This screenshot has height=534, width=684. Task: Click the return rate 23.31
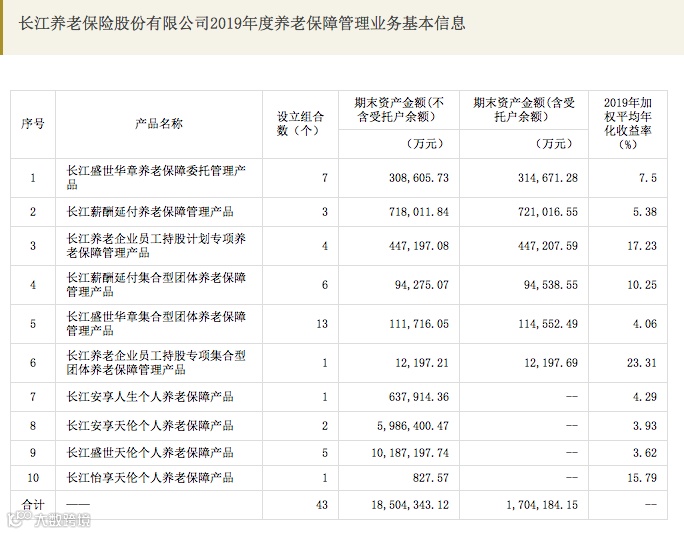(x=642, y=363)
